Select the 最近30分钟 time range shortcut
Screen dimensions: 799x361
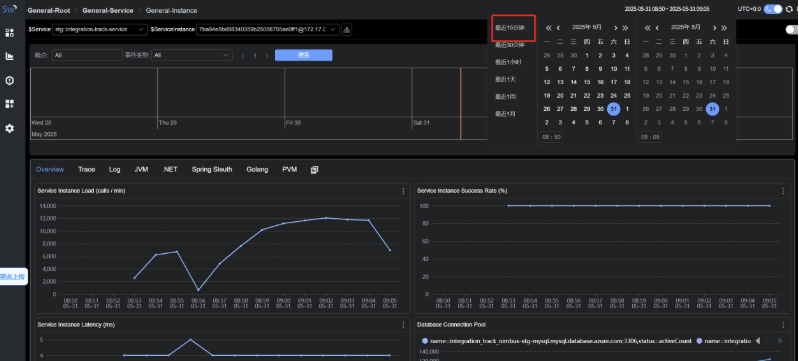coord(510,45)
